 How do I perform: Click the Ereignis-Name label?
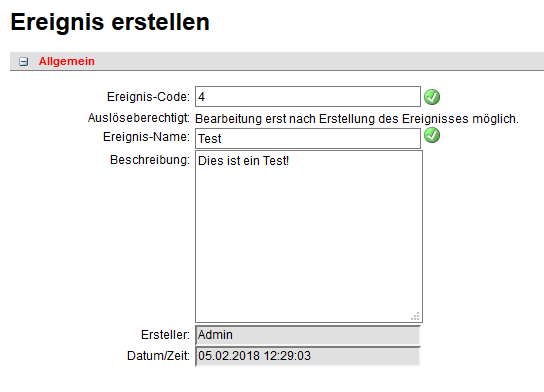click(146, 137)
